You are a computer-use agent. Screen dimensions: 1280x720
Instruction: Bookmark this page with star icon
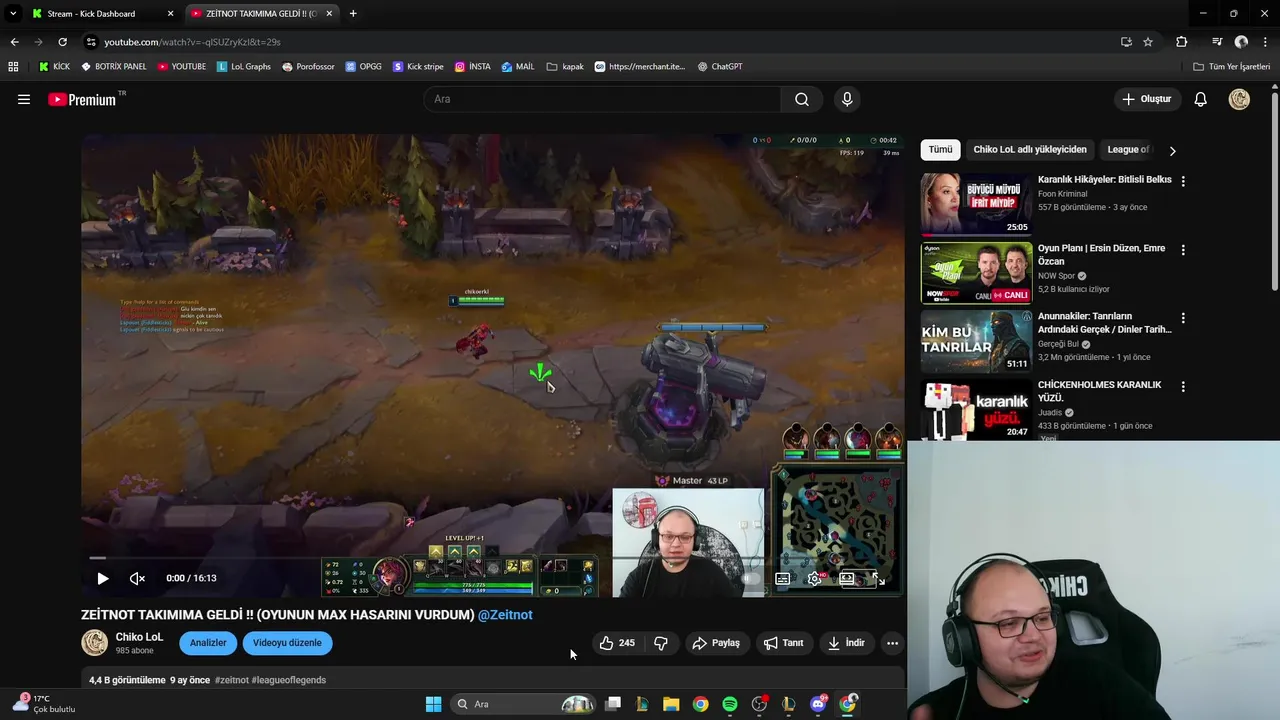coord(1148,42)
